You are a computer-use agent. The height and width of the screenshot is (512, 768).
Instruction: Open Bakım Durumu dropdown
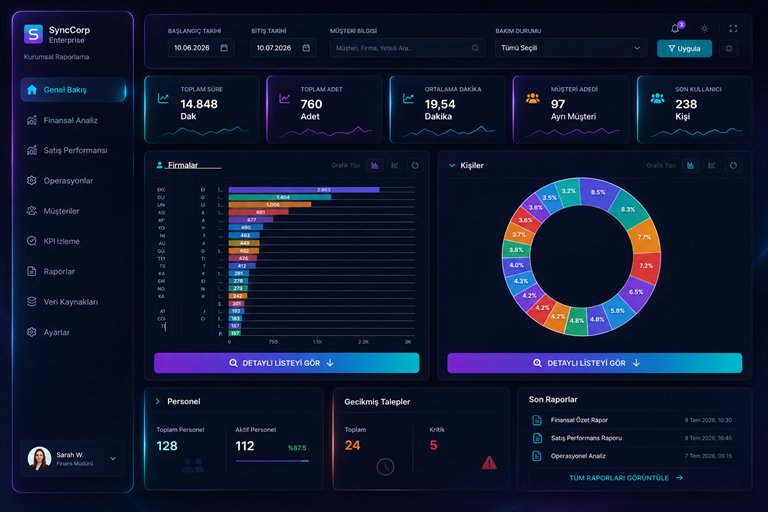pyautogui.click(x=571, y=48)
